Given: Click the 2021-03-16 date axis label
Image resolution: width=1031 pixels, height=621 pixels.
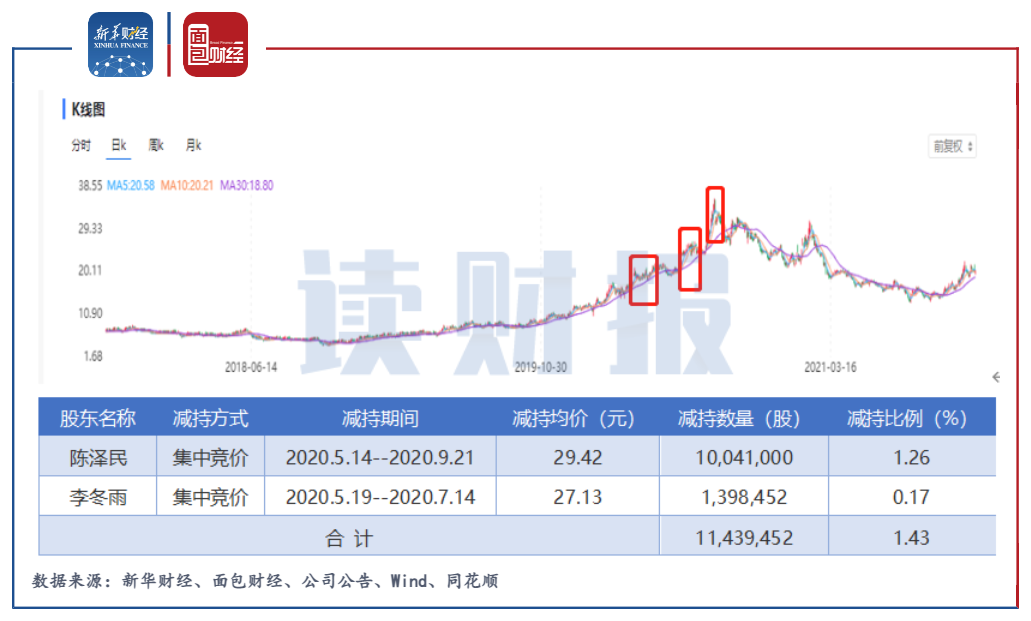Looking at the screenshot, I should coord(830,367).
